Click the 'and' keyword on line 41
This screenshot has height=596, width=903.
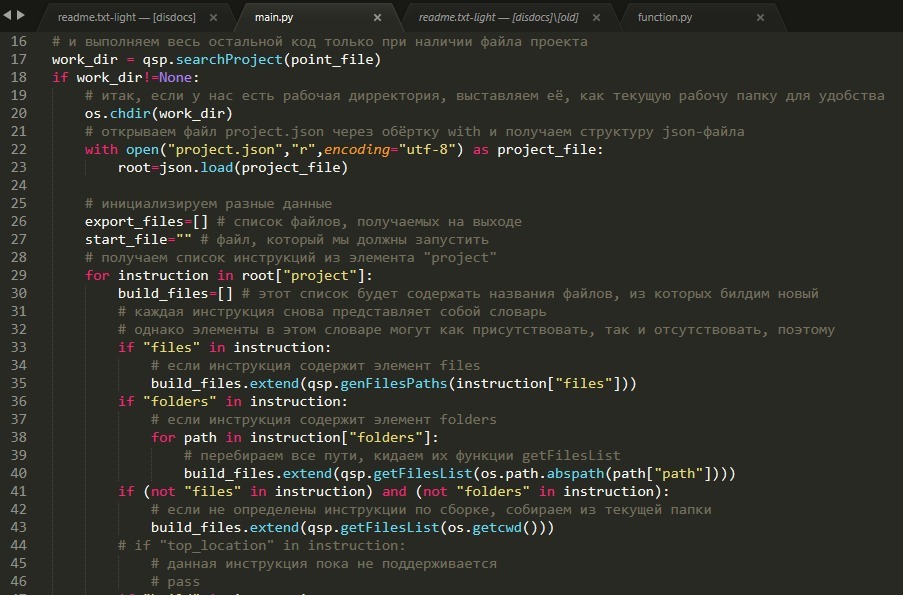pyautogui.click(x=394, y=491)
